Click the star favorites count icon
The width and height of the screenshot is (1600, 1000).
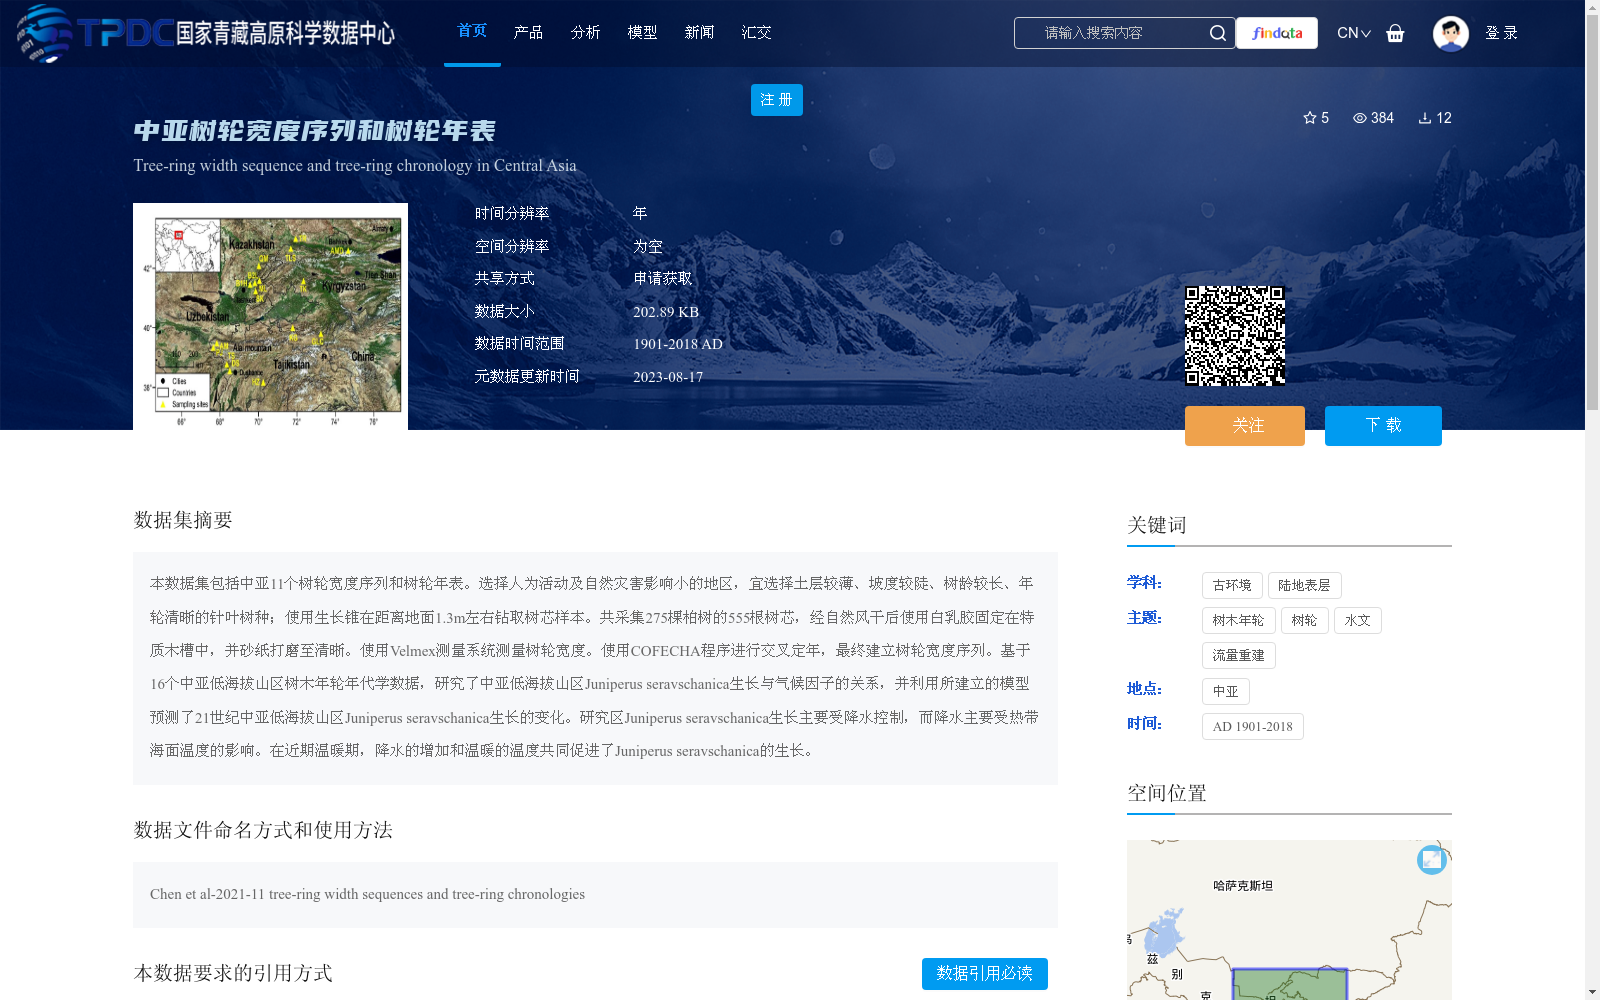pos(1310,118)
